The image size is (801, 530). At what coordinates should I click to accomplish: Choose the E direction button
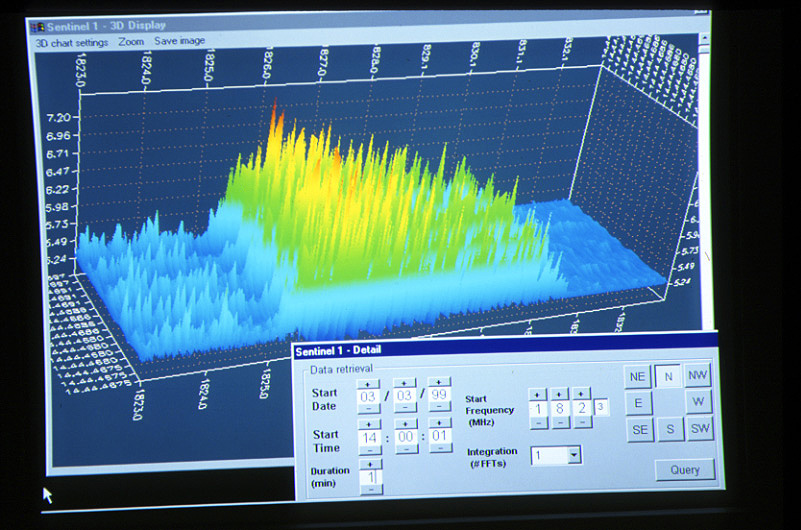pyautogui.click(x=639, y=403)
